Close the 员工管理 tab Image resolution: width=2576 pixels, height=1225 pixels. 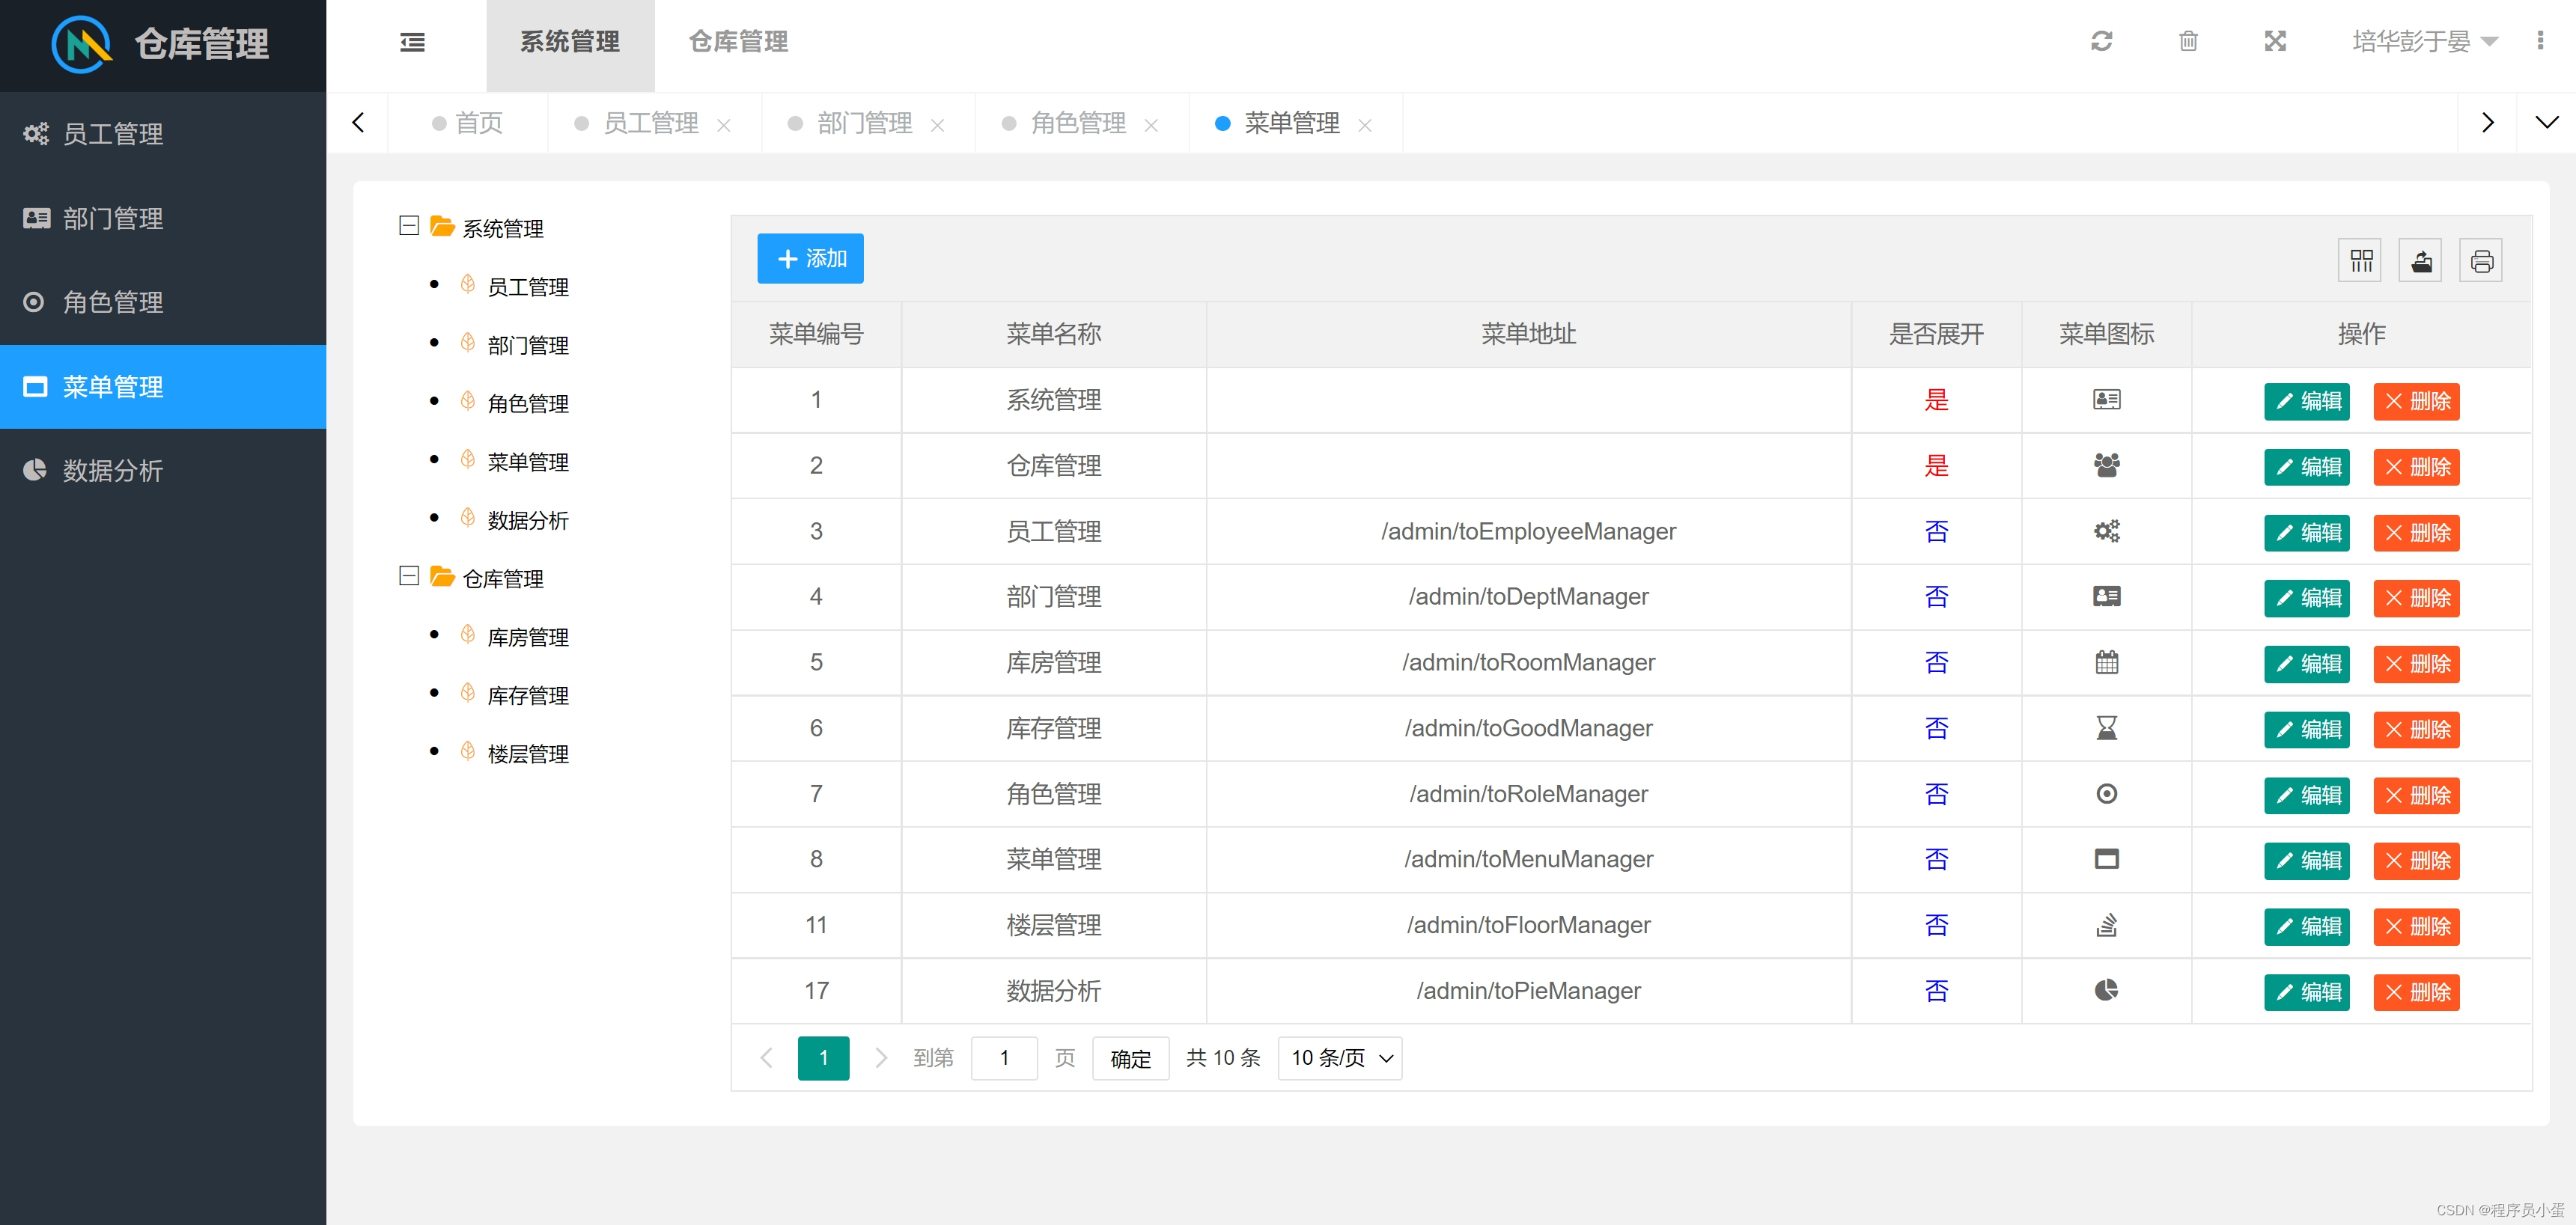(724, 125)
